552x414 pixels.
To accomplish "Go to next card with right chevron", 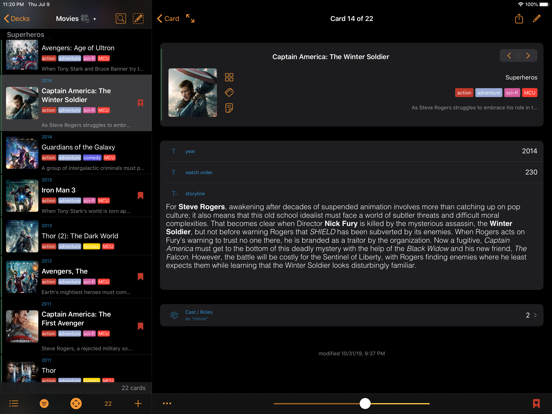I will [x=528, y=56].
